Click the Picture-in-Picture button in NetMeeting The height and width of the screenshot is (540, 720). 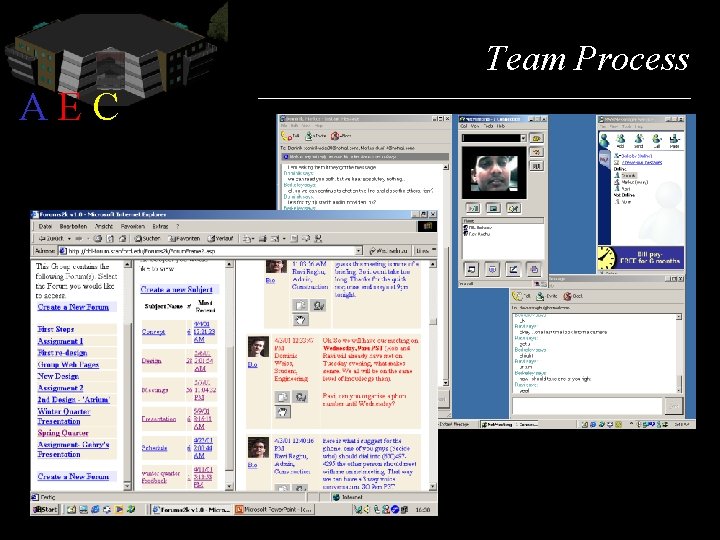click(x=493, y=208)
